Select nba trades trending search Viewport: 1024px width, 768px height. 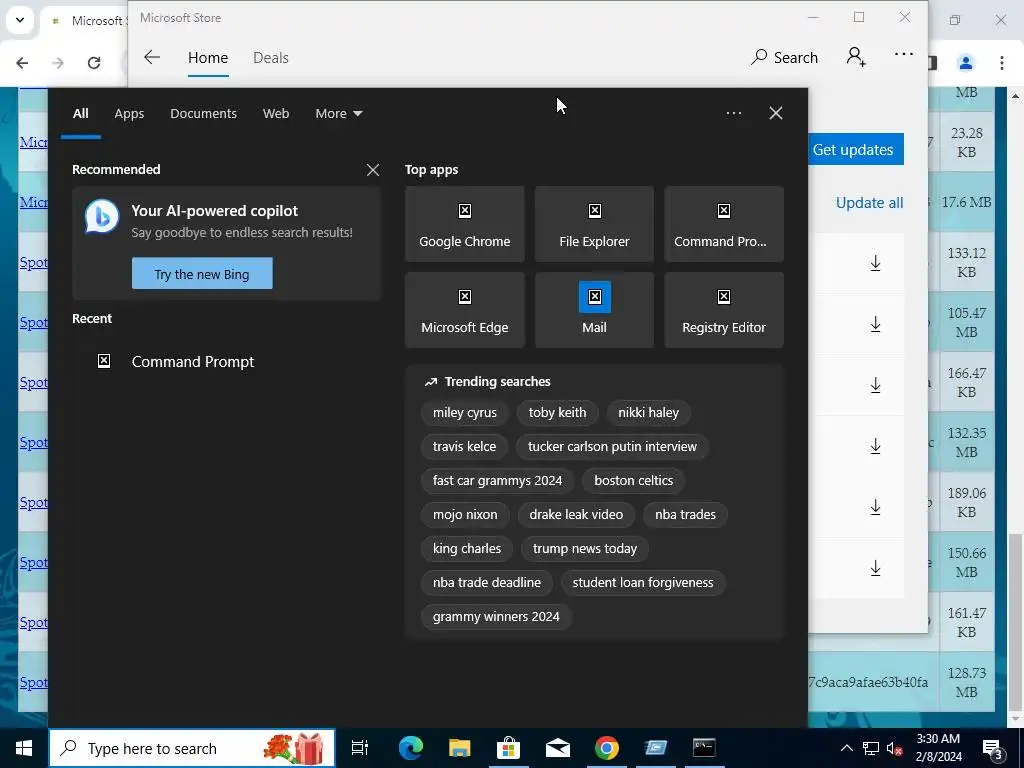(685, 515)
